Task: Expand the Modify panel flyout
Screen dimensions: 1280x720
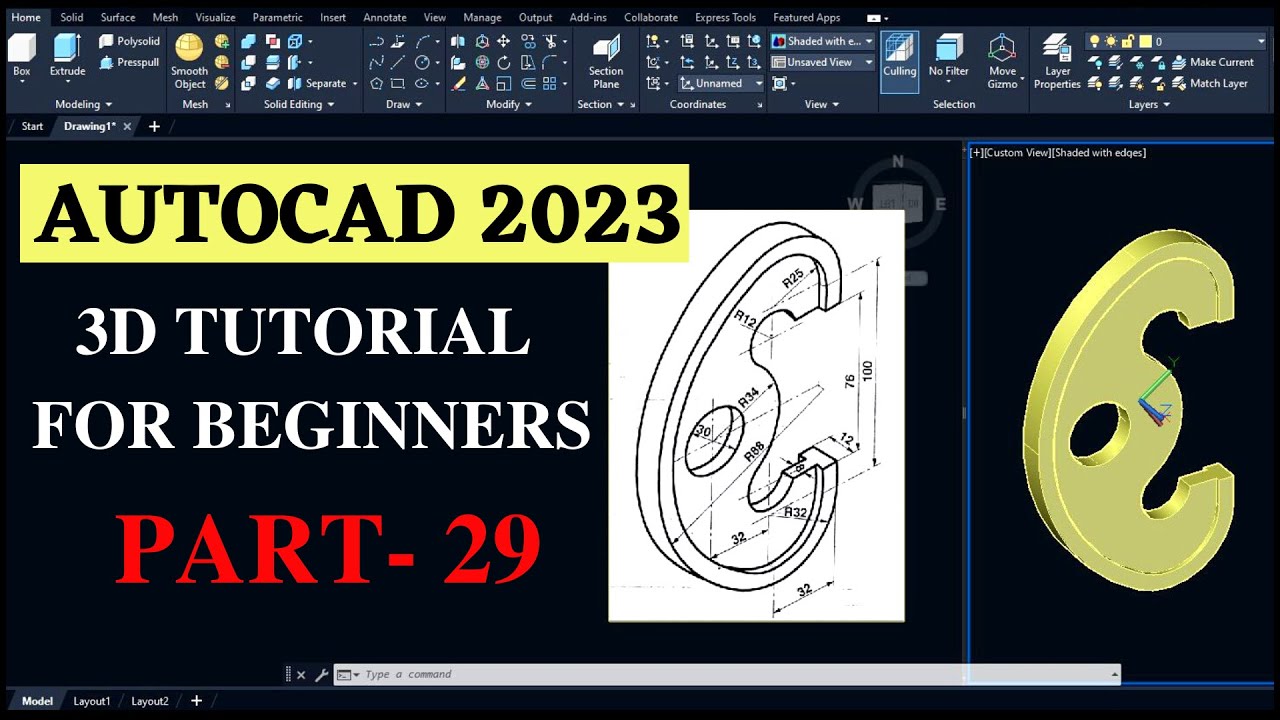Action: 509,104
